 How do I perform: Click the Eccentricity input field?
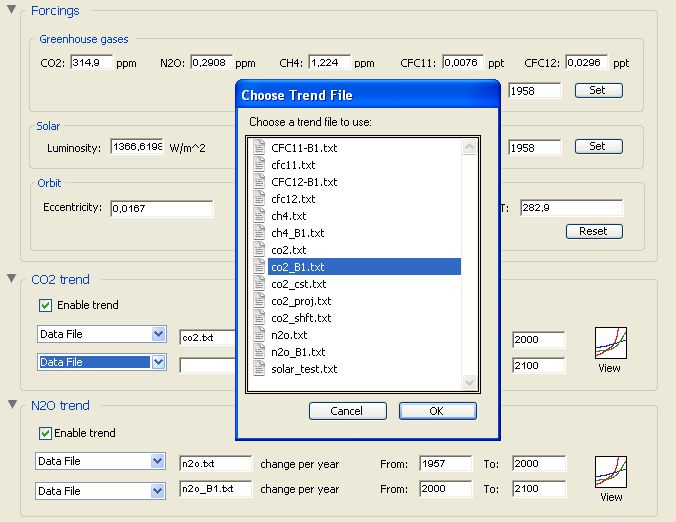click(161, 209)
